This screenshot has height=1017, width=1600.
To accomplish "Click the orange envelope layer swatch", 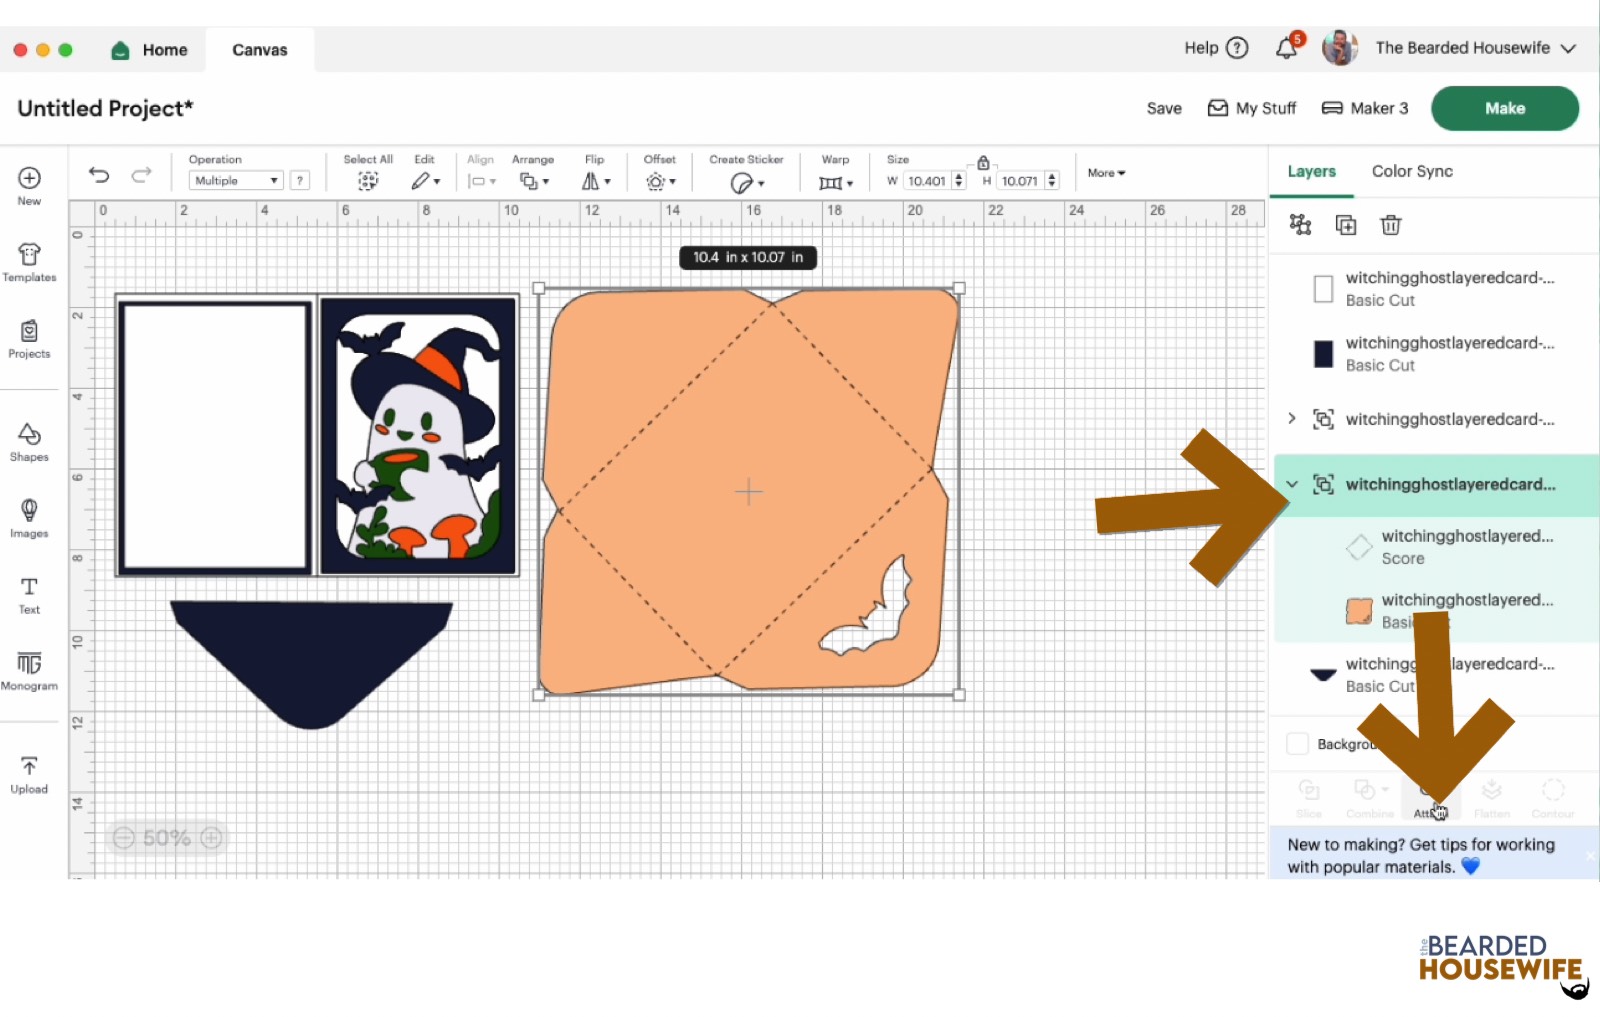I will click(1358, 610).
